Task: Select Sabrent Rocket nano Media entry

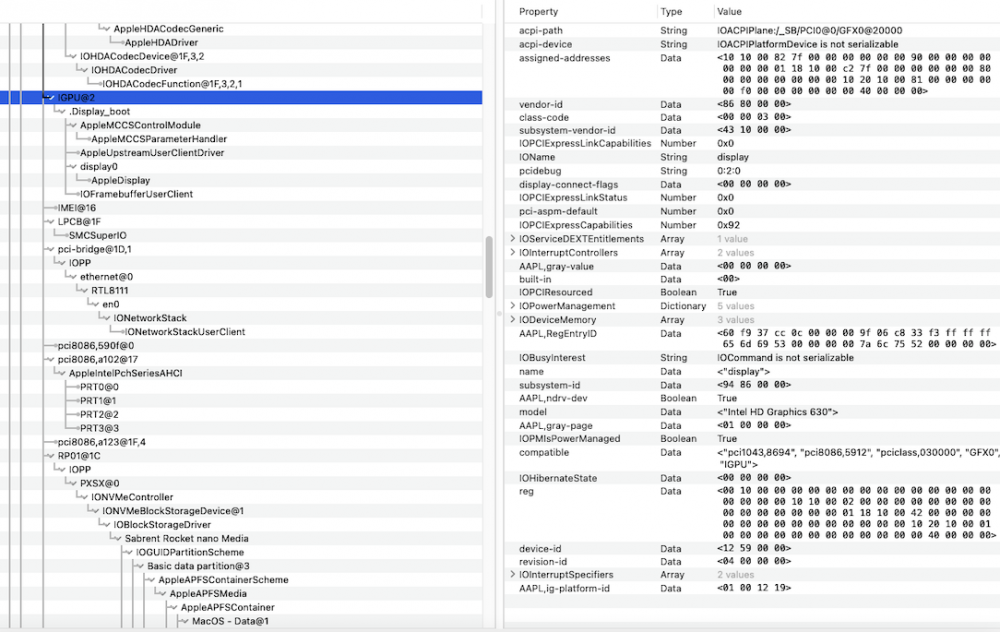Action: (x=186, y=538)
